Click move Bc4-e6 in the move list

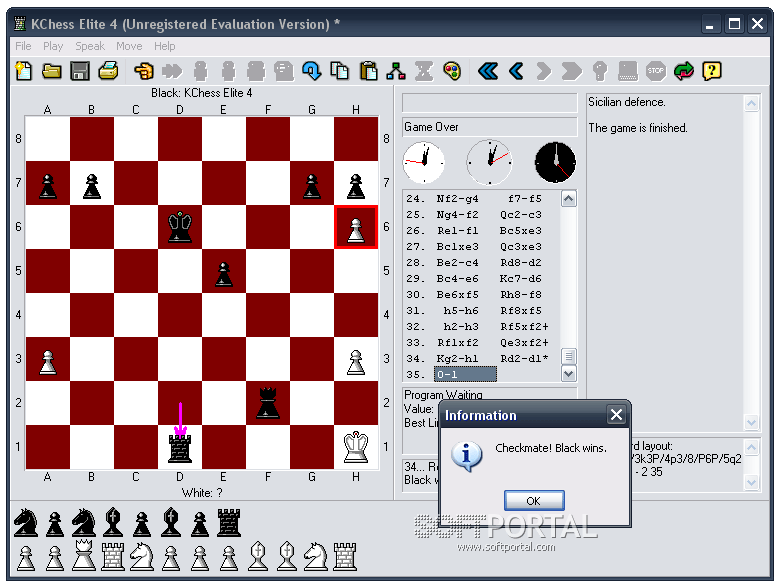tap(457, 278)
